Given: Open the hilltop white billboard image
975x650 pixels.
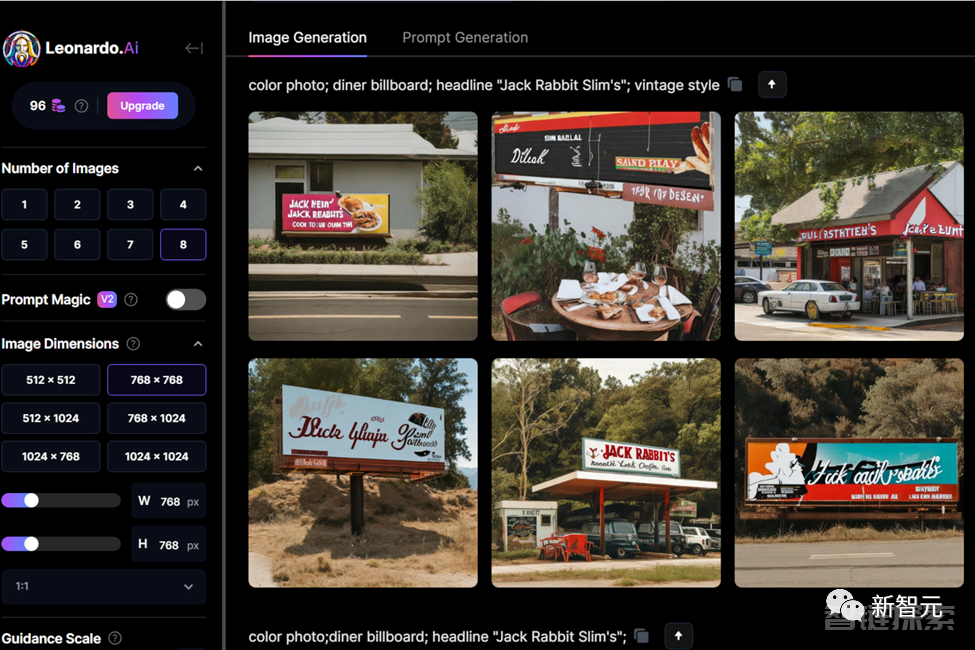Looking at the screenshot, I should [363, 473].
